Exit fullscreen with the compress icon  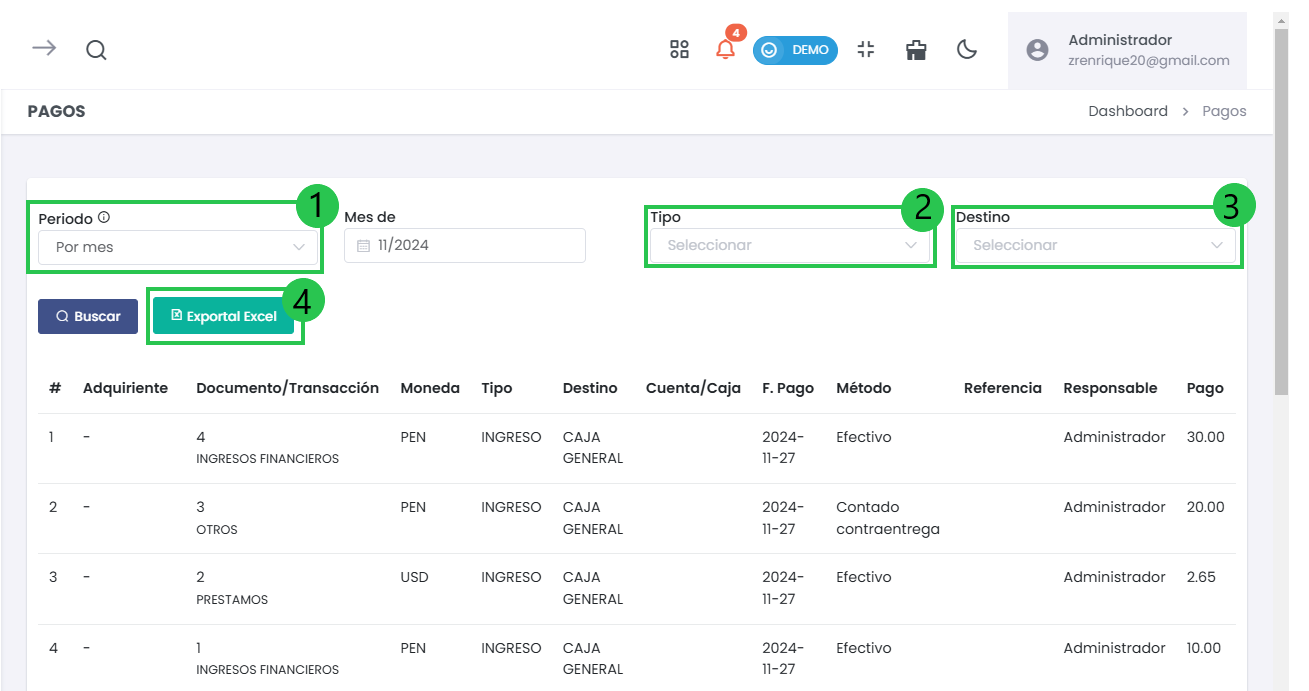866,50
